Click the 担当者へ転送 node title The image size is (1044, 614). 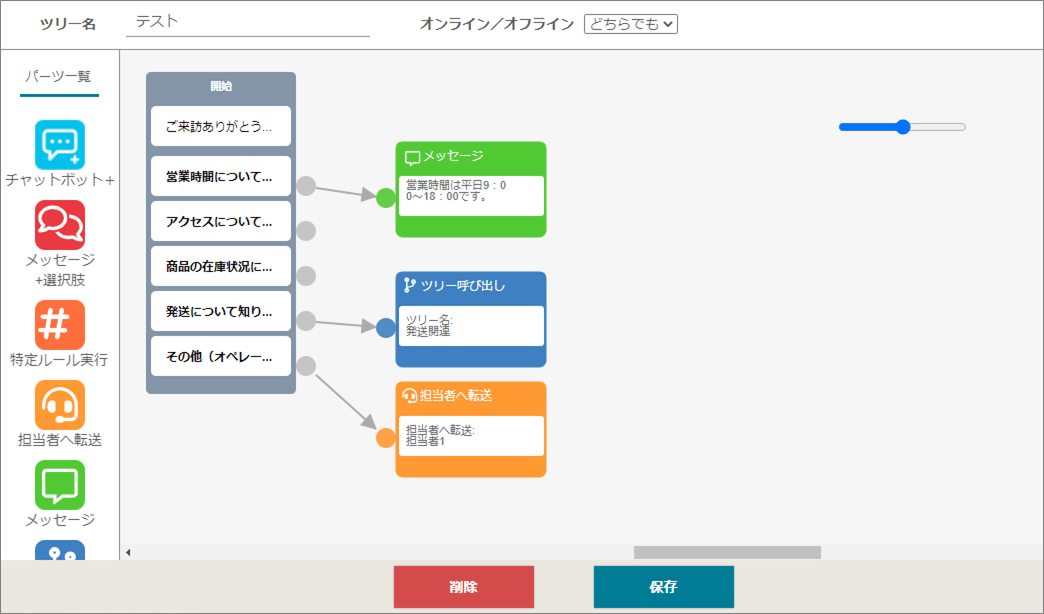coord(456,396)
